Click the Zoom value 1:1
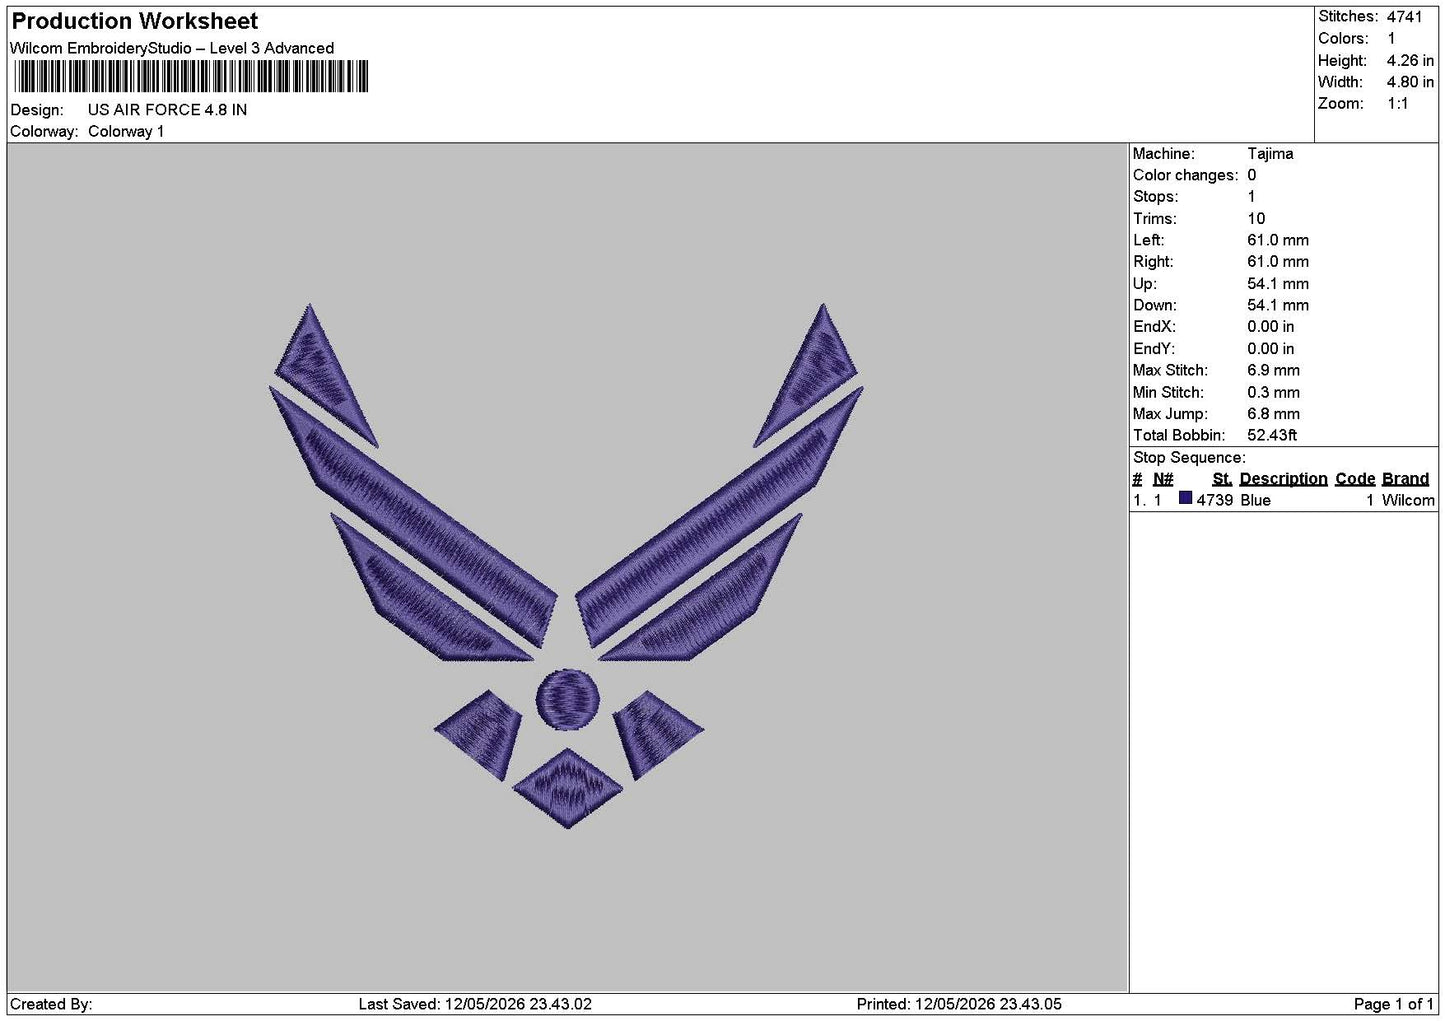 (x=1397, y=104)
